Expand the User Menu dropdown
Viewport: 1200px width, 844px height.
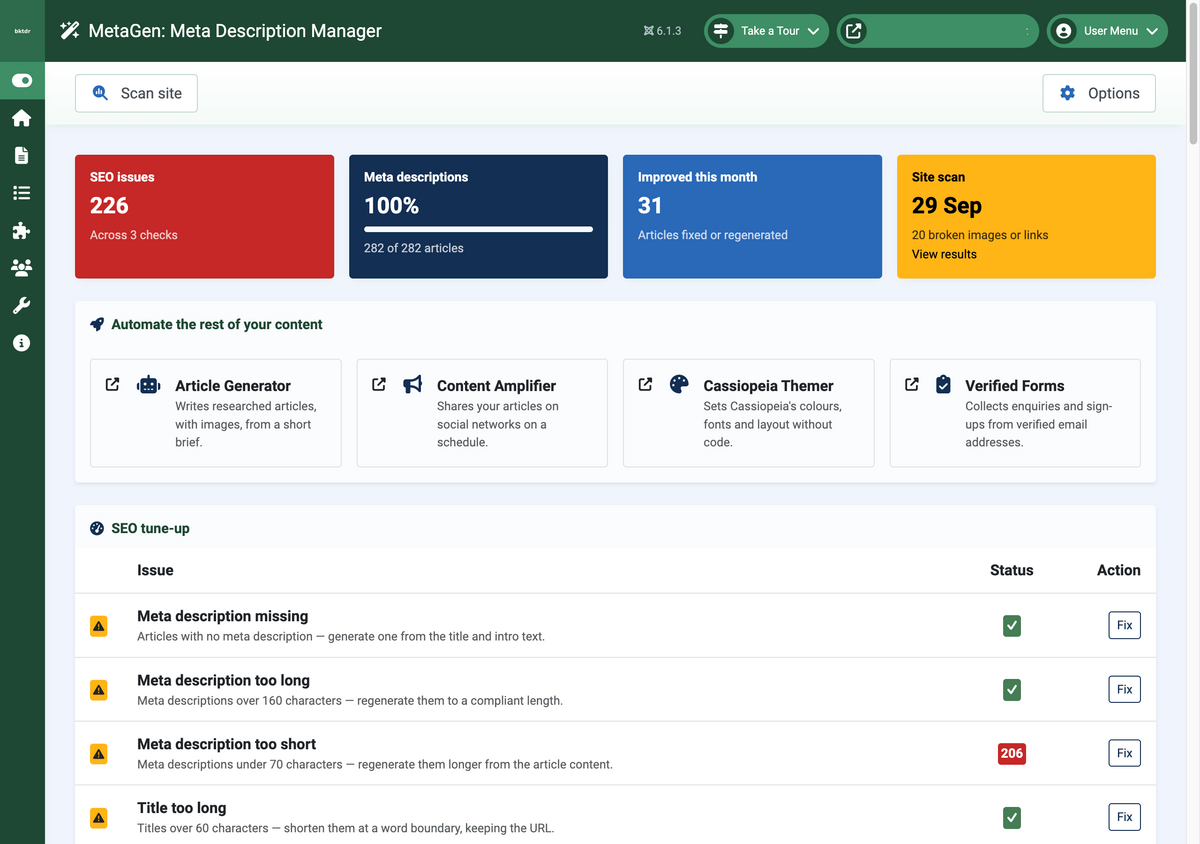[x=1107, y=31]
